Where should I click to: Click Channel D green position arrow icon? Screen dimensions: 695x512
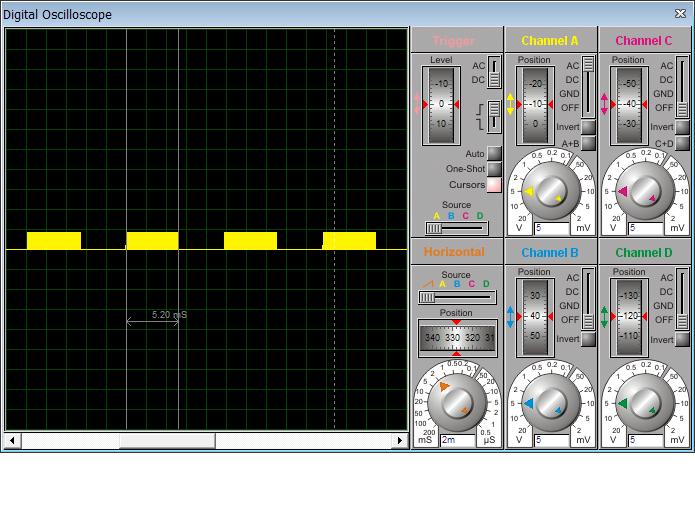[x=605, y=317]
